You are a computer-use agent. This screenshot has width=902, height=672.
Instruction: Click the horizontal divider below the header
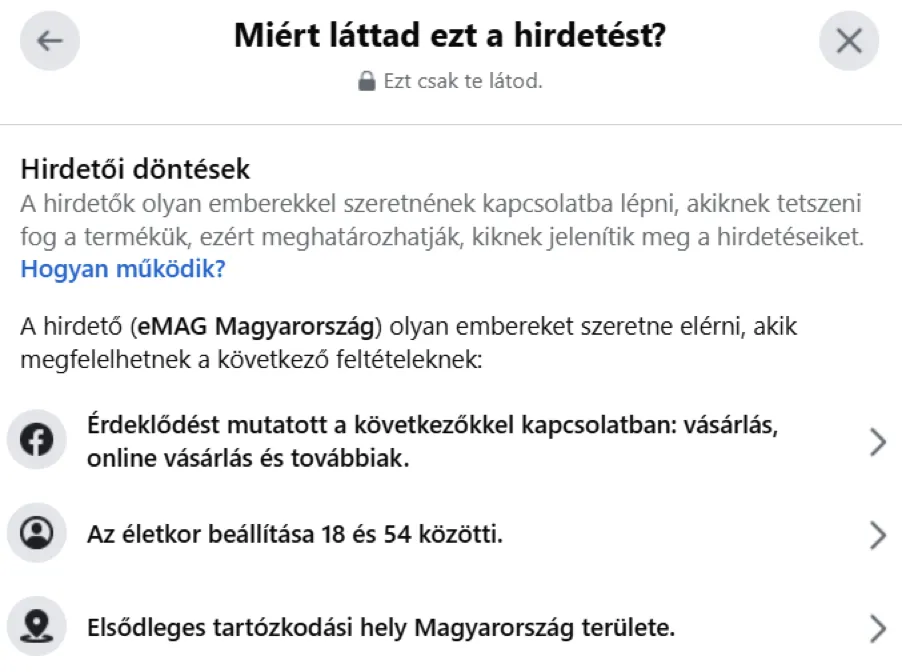point(451,124)
